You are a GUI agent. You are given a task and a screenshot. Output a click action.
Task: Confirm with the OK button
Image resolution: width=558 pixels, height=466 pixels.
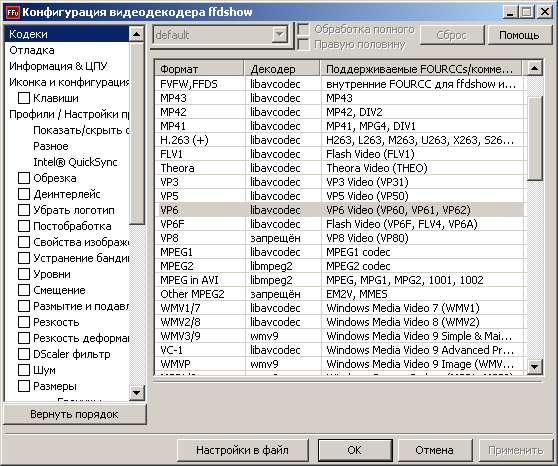[355, 450]
